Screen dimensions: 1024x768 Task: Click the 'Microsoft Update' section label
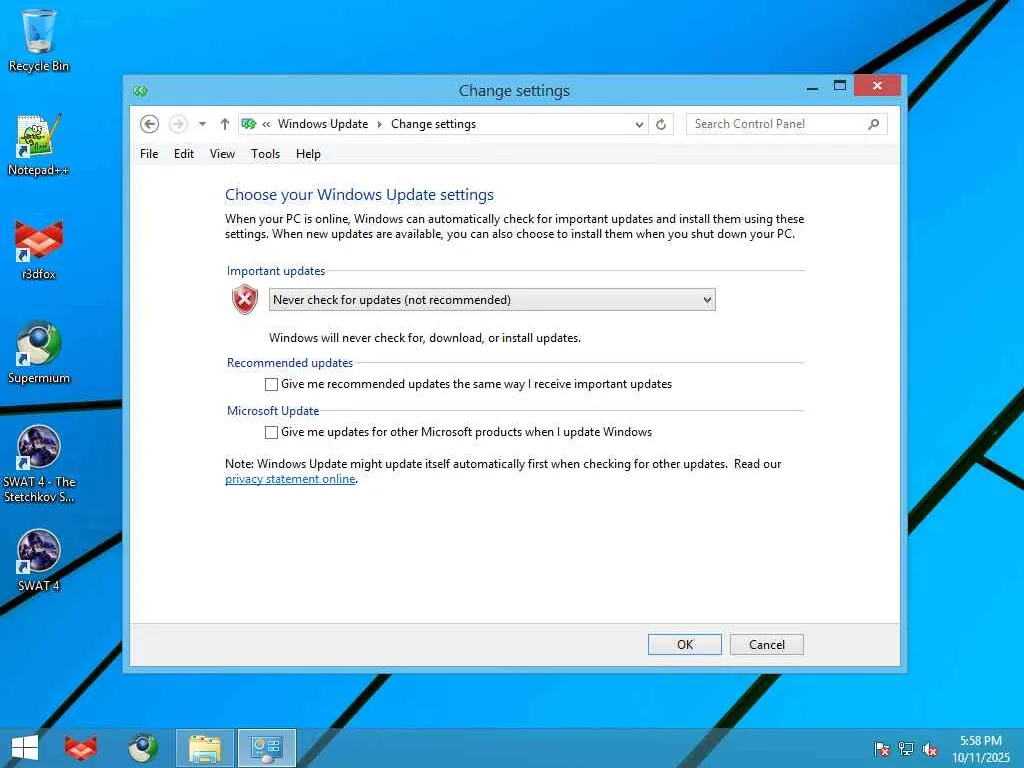[x=273, y=411]
